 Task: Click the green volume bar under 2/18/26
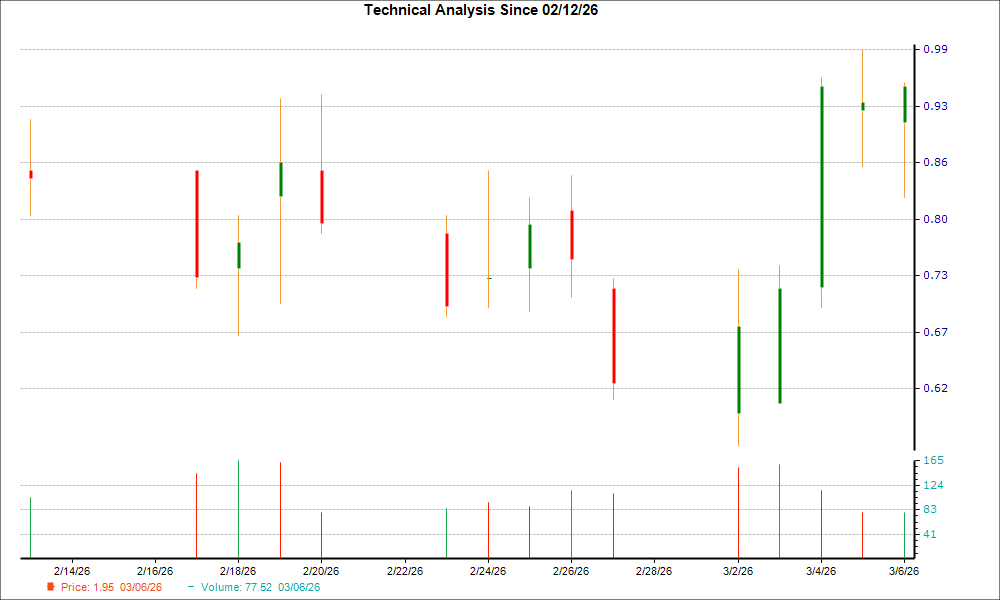238,505
